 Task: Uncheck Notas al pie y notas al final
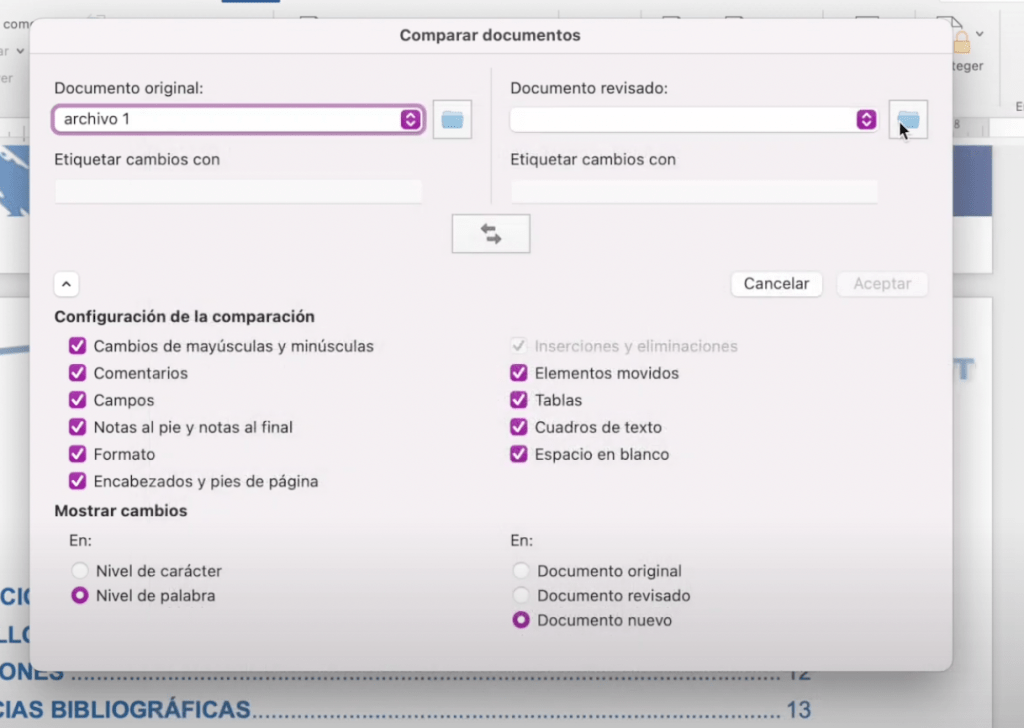(x=77, y=427)
